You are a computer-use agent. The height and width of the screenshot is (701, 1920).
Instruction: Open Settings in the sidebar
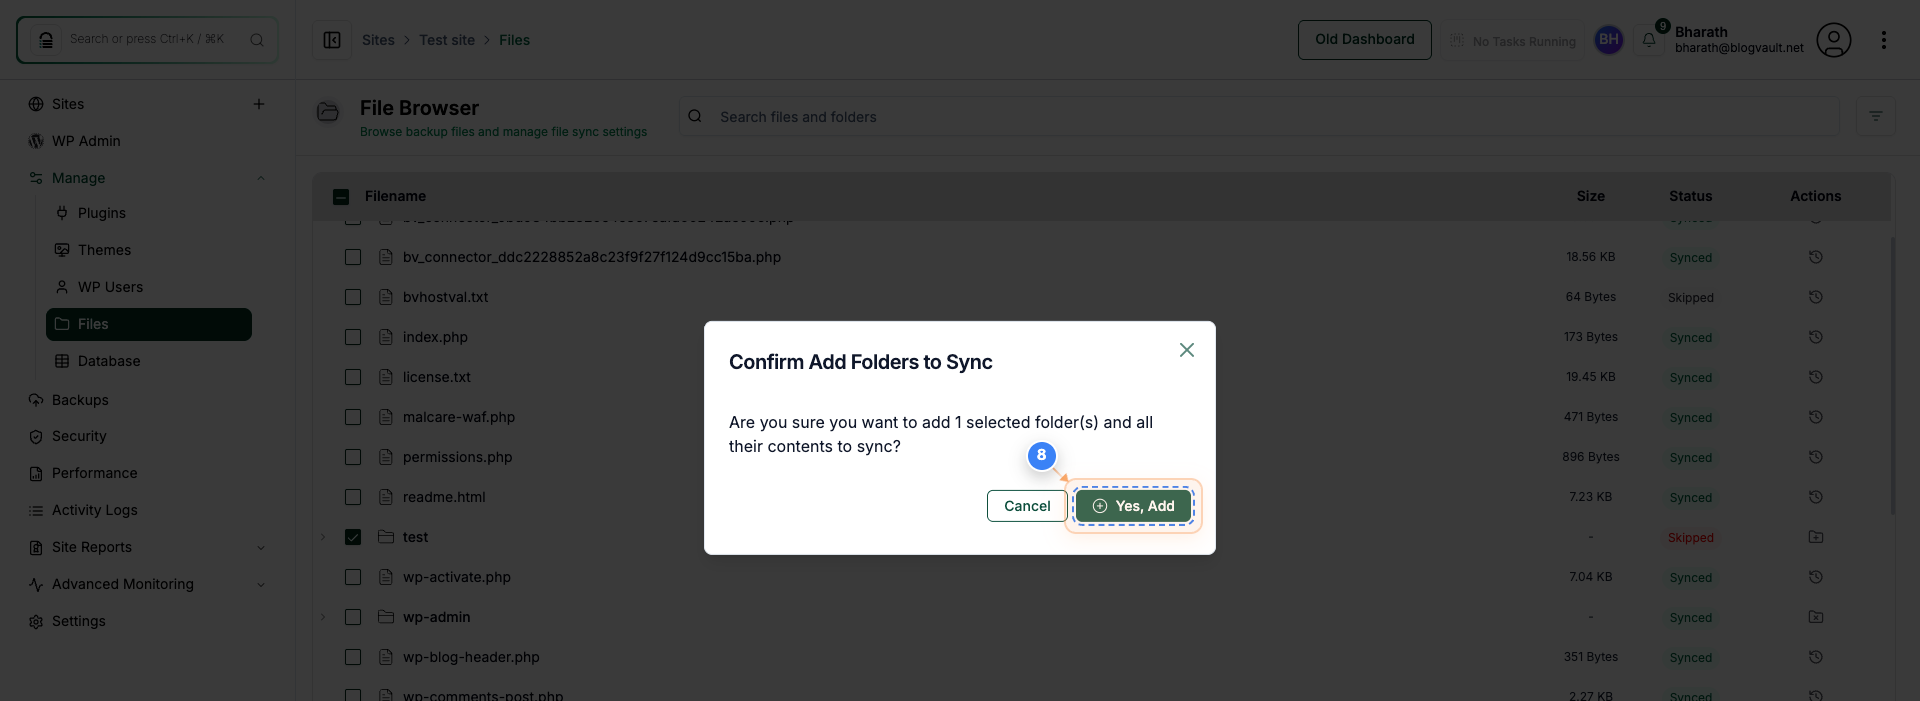tap(78, 621)
